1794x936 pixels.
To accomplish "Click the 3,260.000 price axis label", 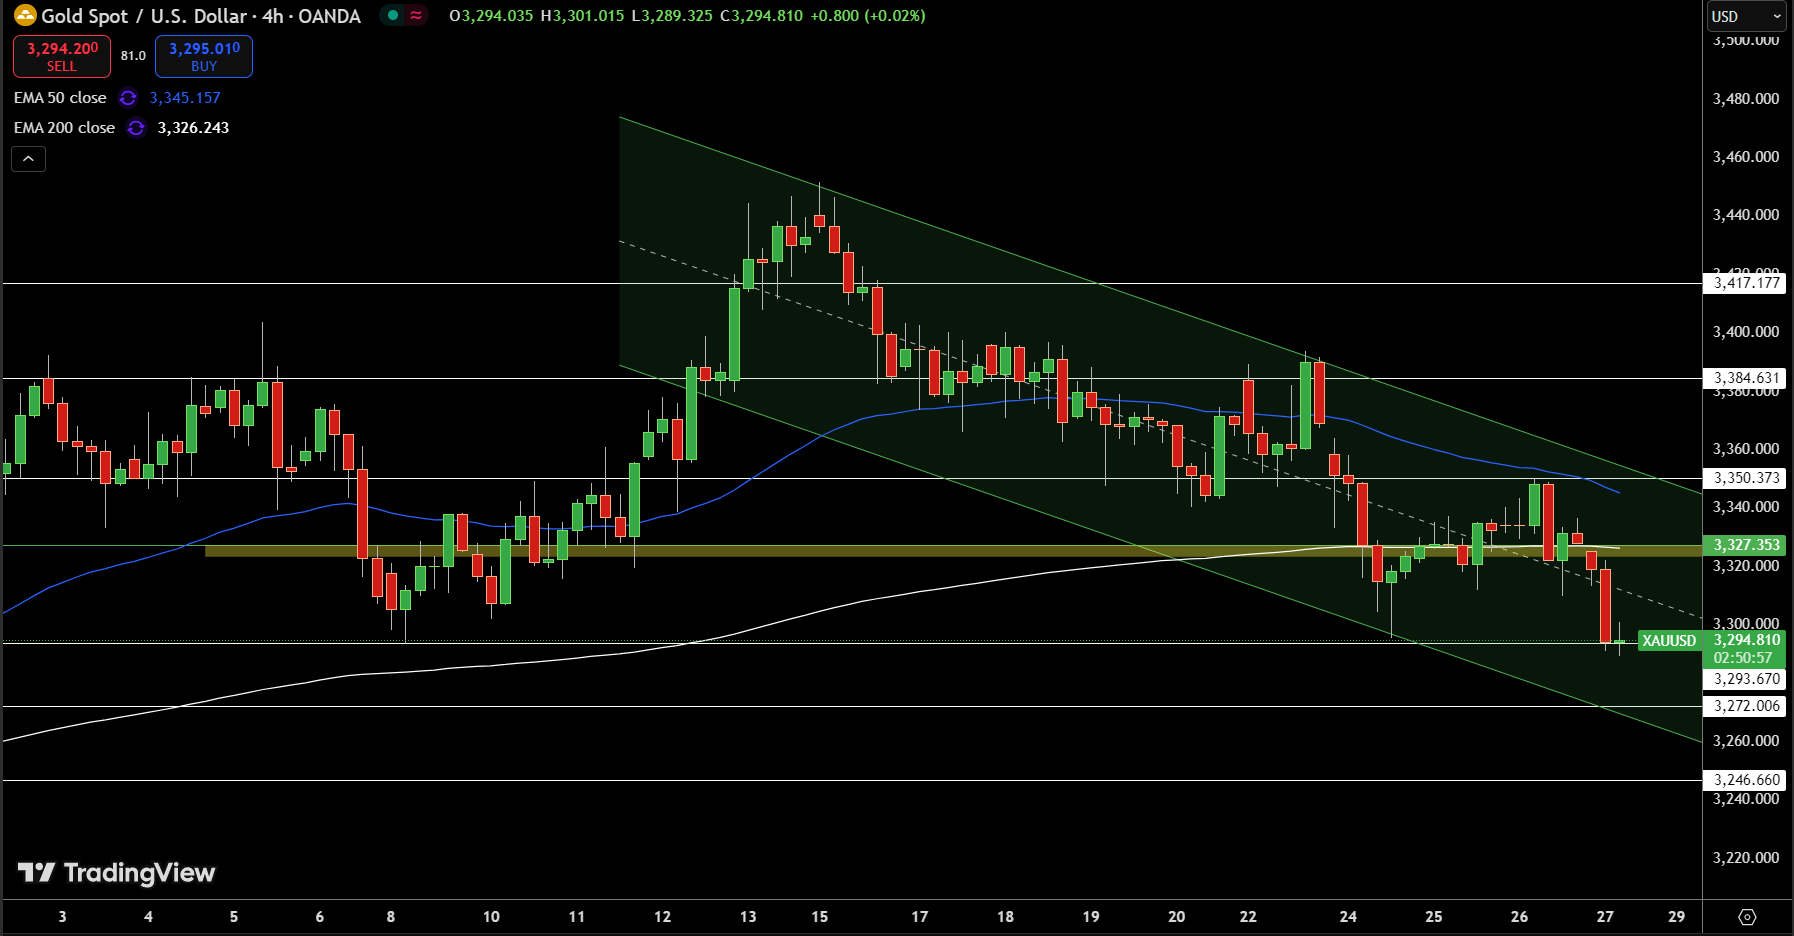I will pyautogui.click(x=1746, y=741).
